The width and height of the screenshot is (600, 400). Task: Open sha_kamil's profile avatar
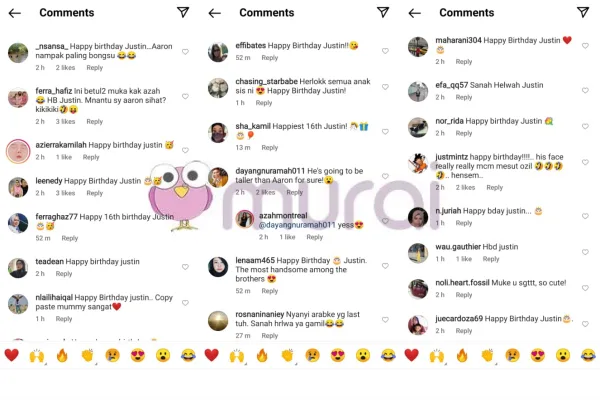coord(218,133)
